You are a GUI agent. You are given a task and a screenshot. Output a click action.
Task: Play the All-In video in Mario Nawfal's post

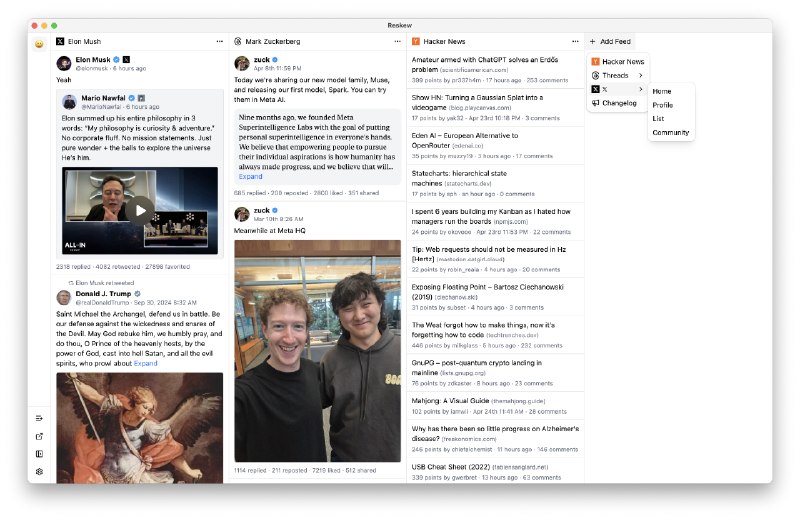(140, 210)
